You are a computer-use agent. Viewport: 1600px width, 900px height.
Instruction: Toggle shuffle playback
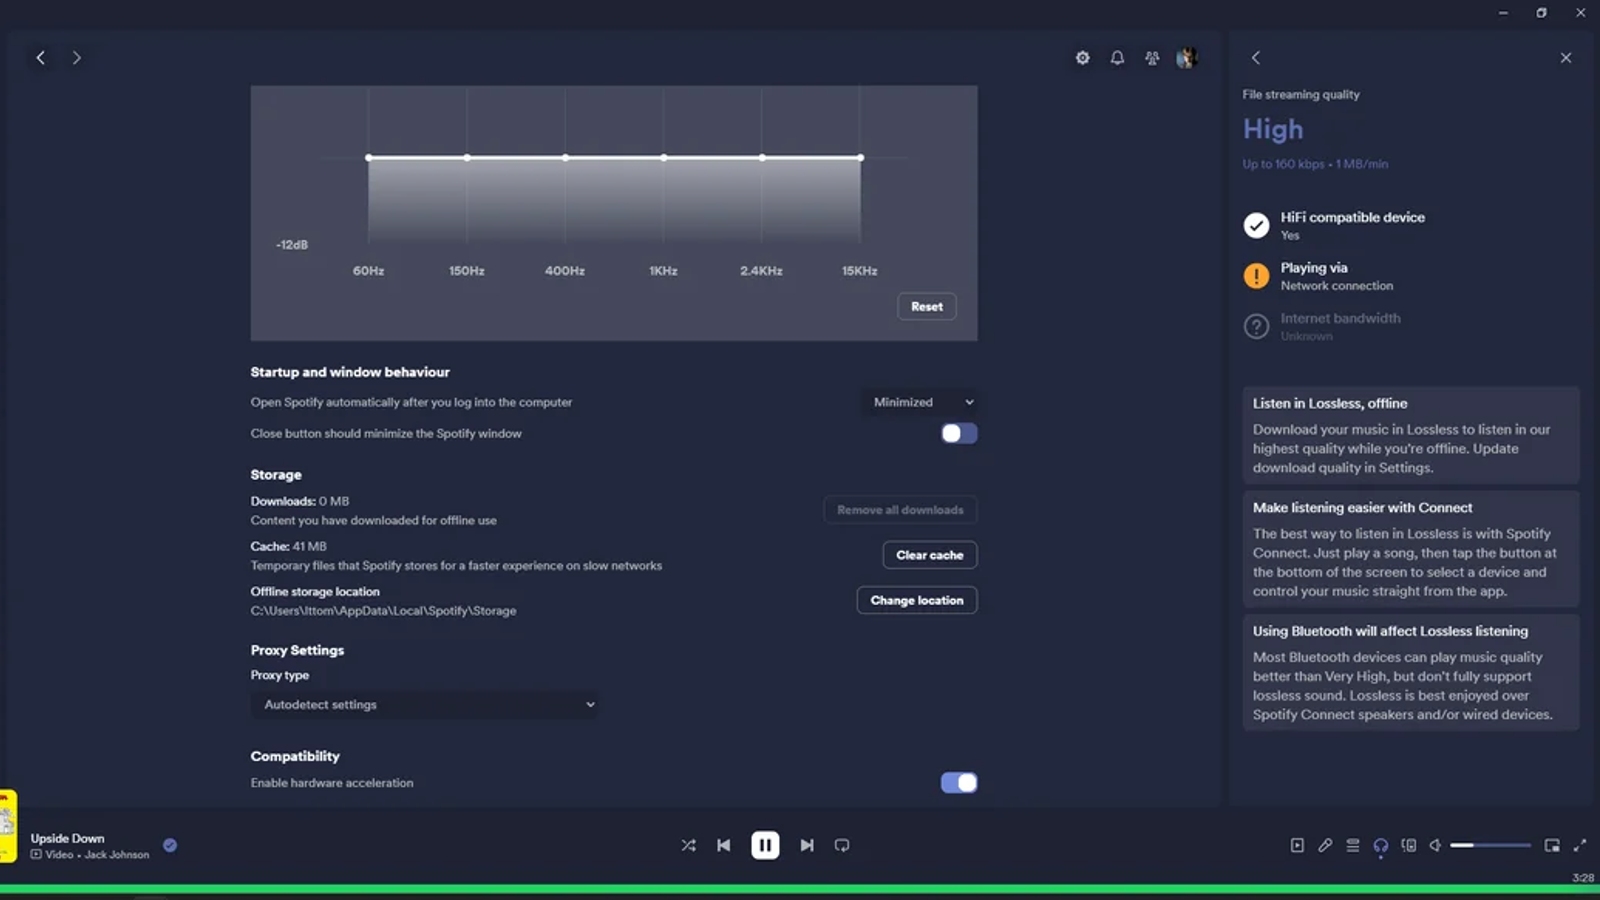[688, 845]
